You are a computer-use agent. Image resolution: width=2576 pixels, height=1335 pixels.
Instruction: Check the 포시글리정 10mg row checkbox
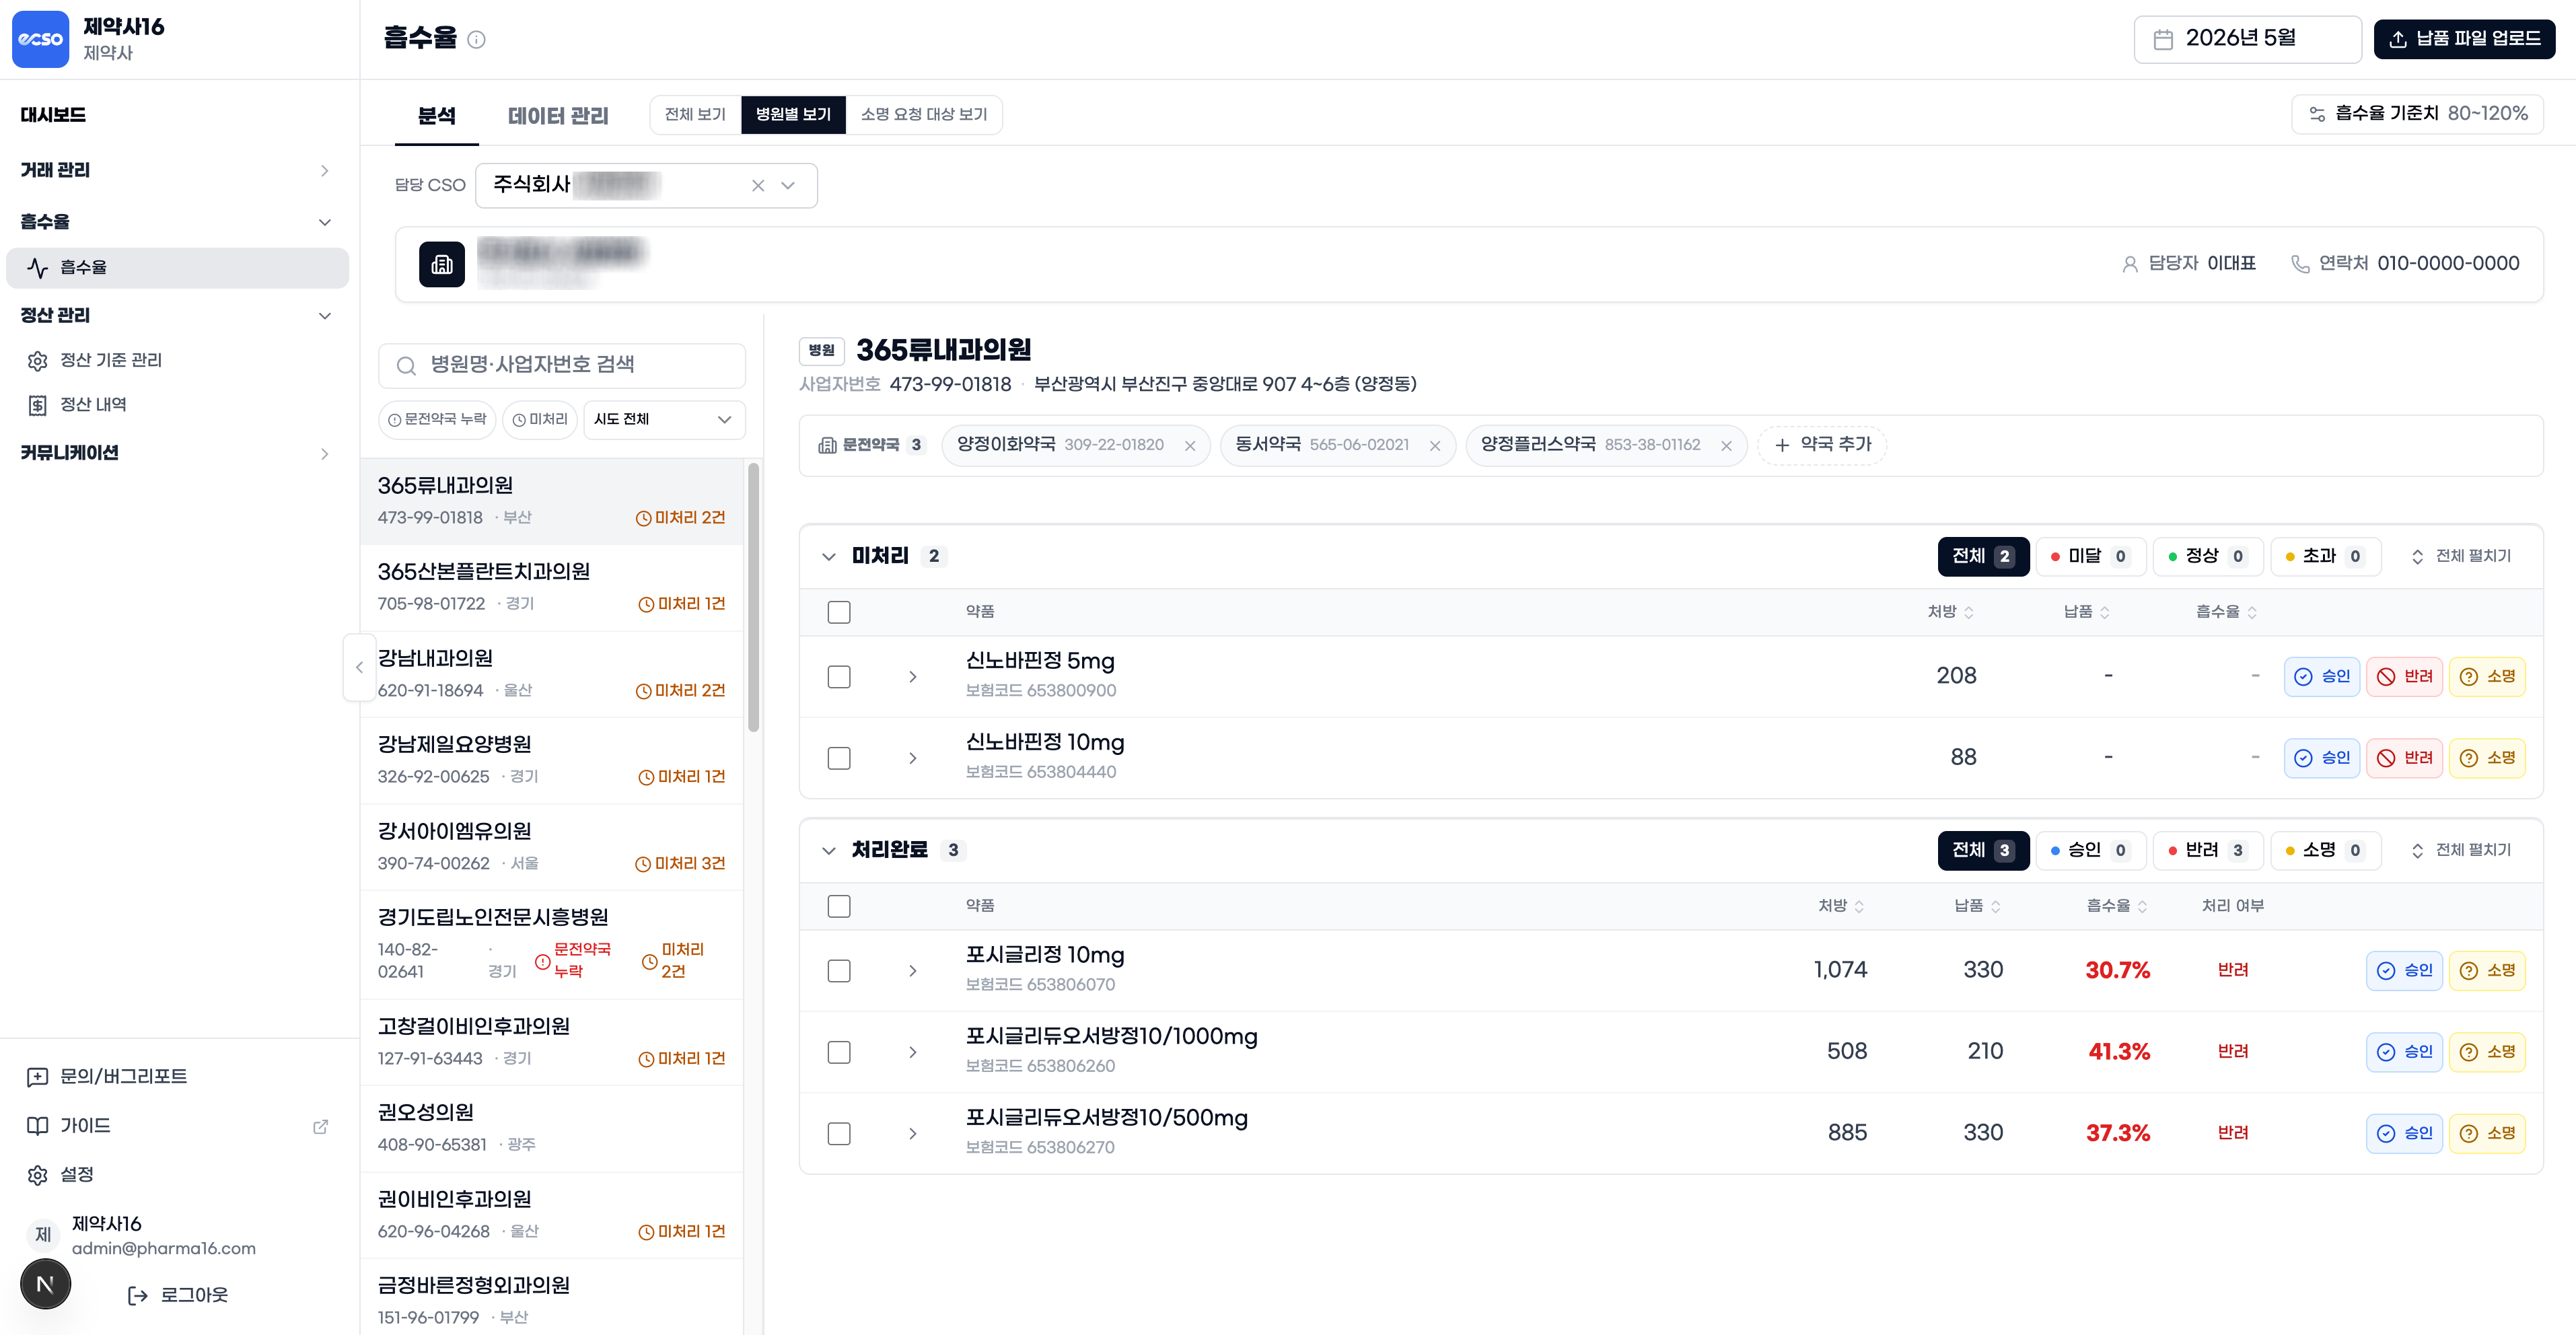click(839, 971)
